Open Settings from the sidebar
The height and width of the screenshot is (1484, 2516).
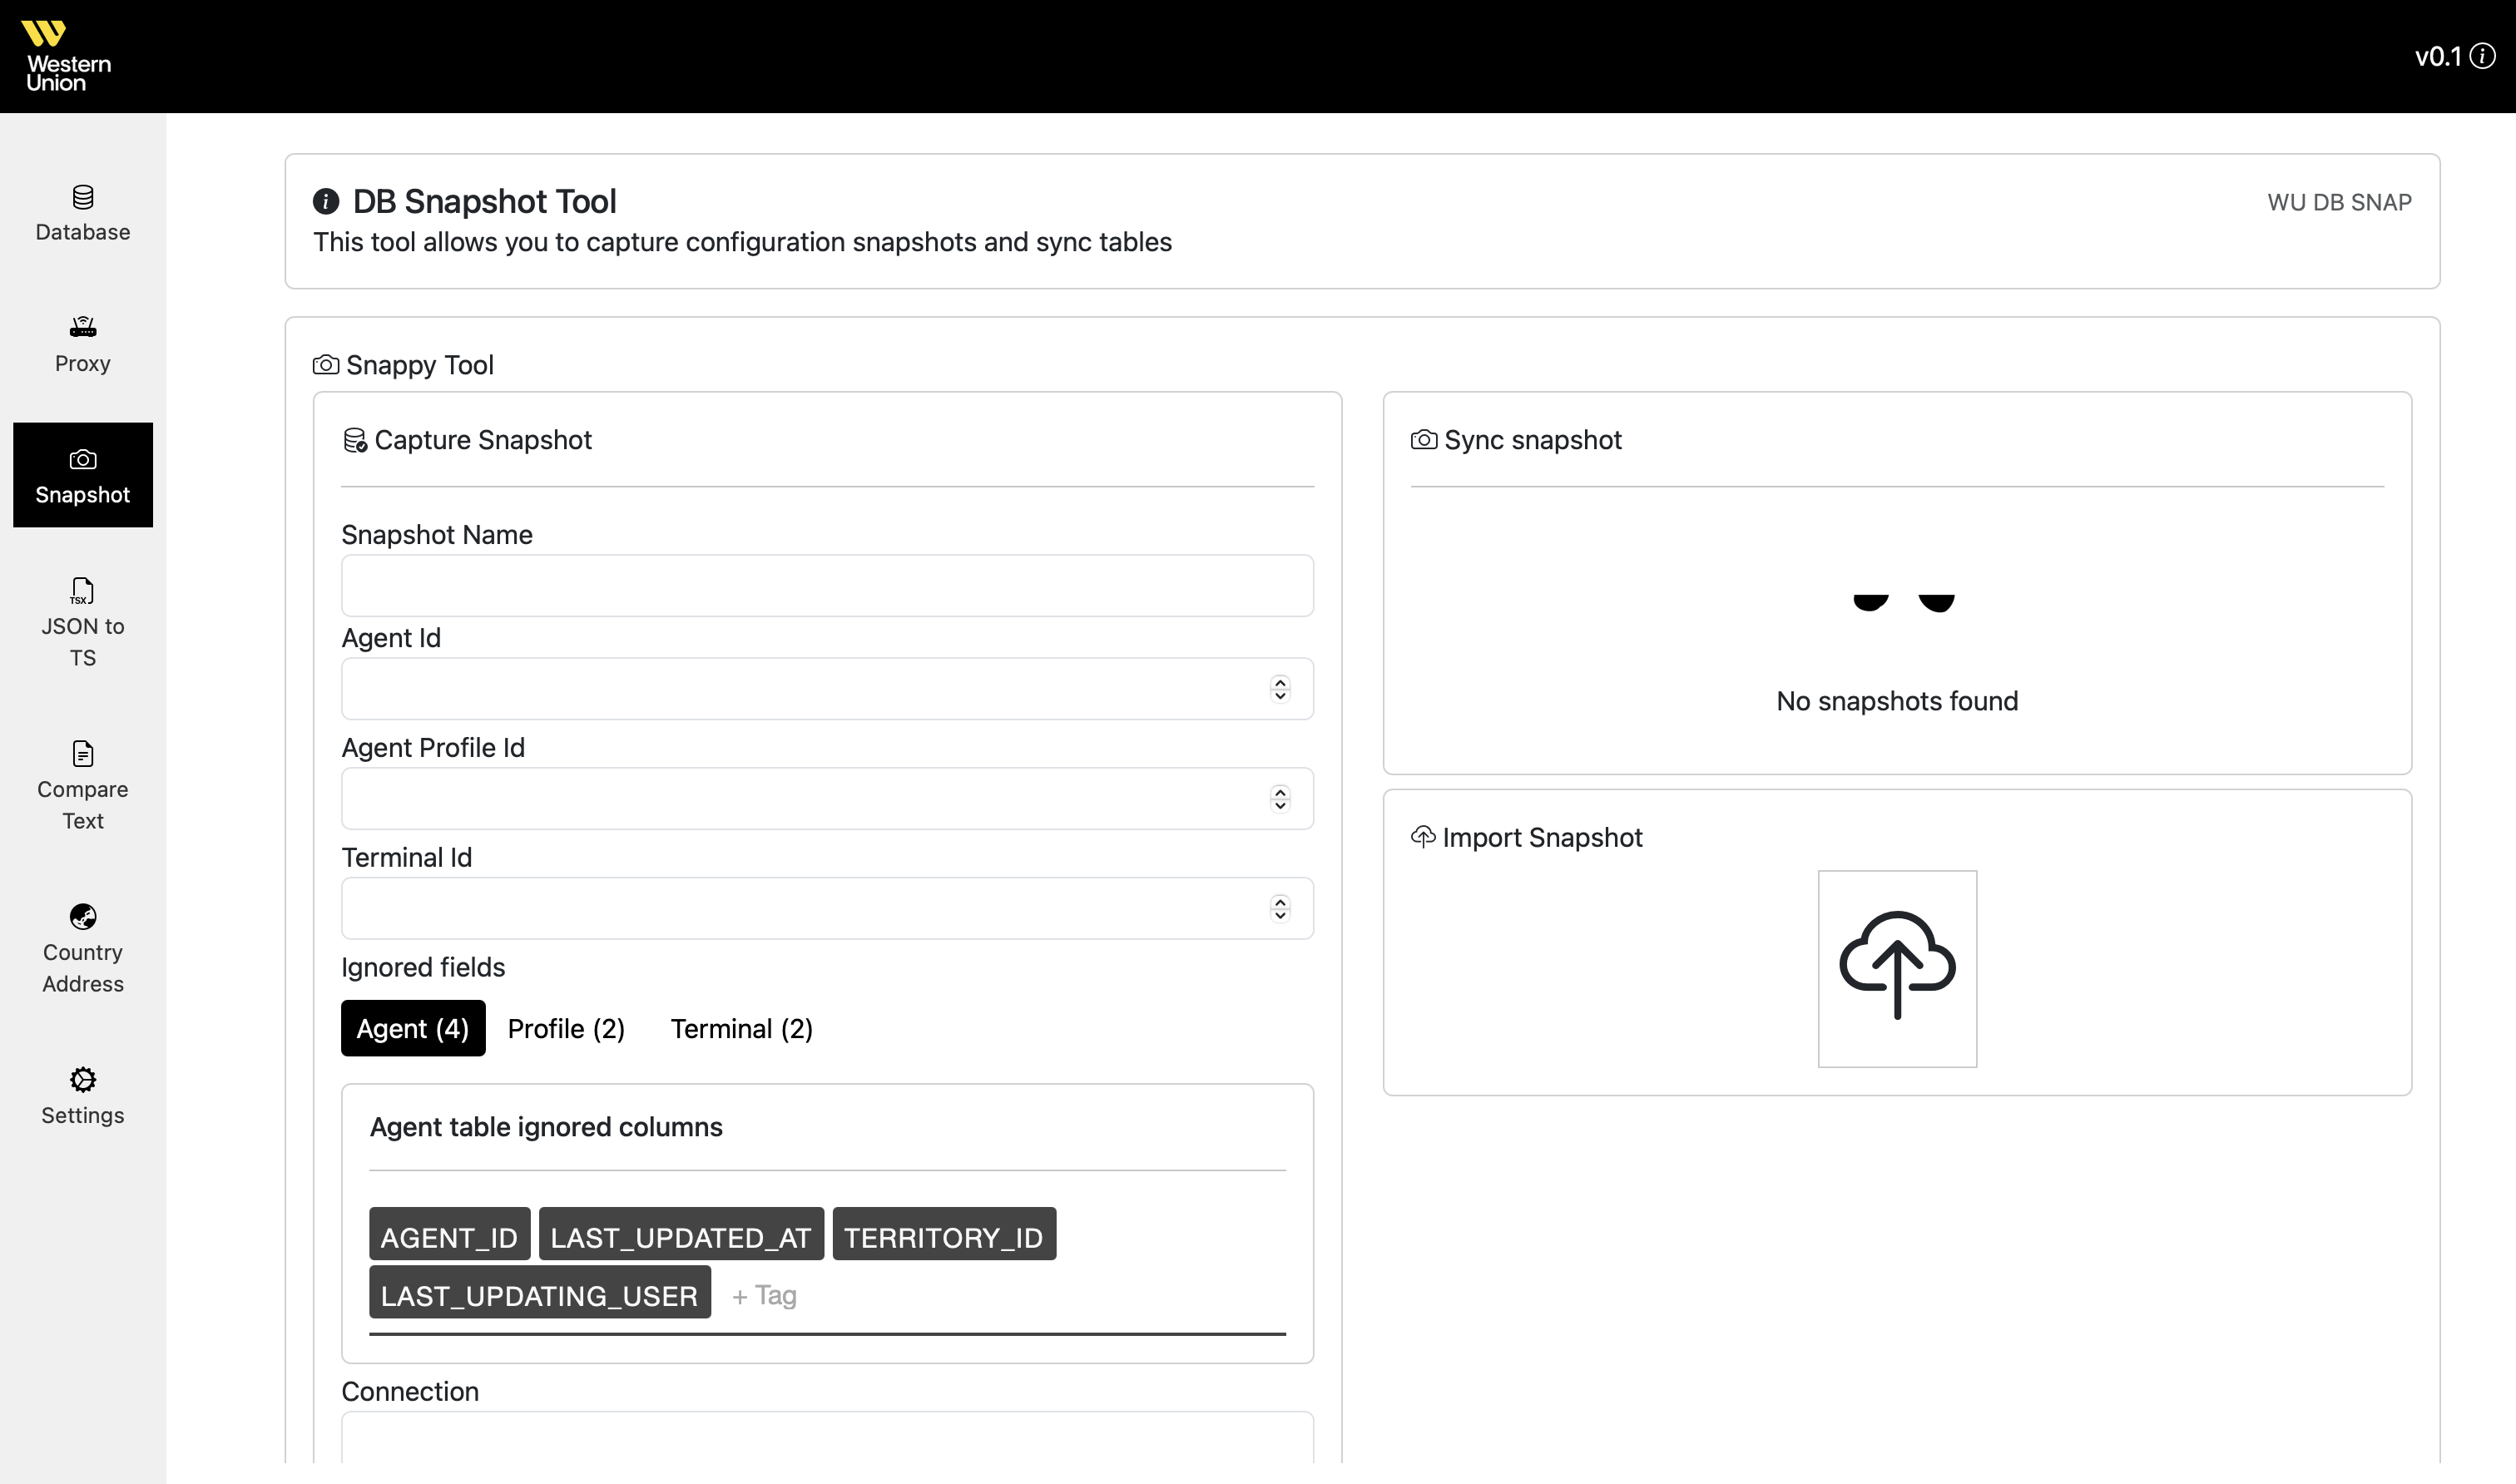83,1095
